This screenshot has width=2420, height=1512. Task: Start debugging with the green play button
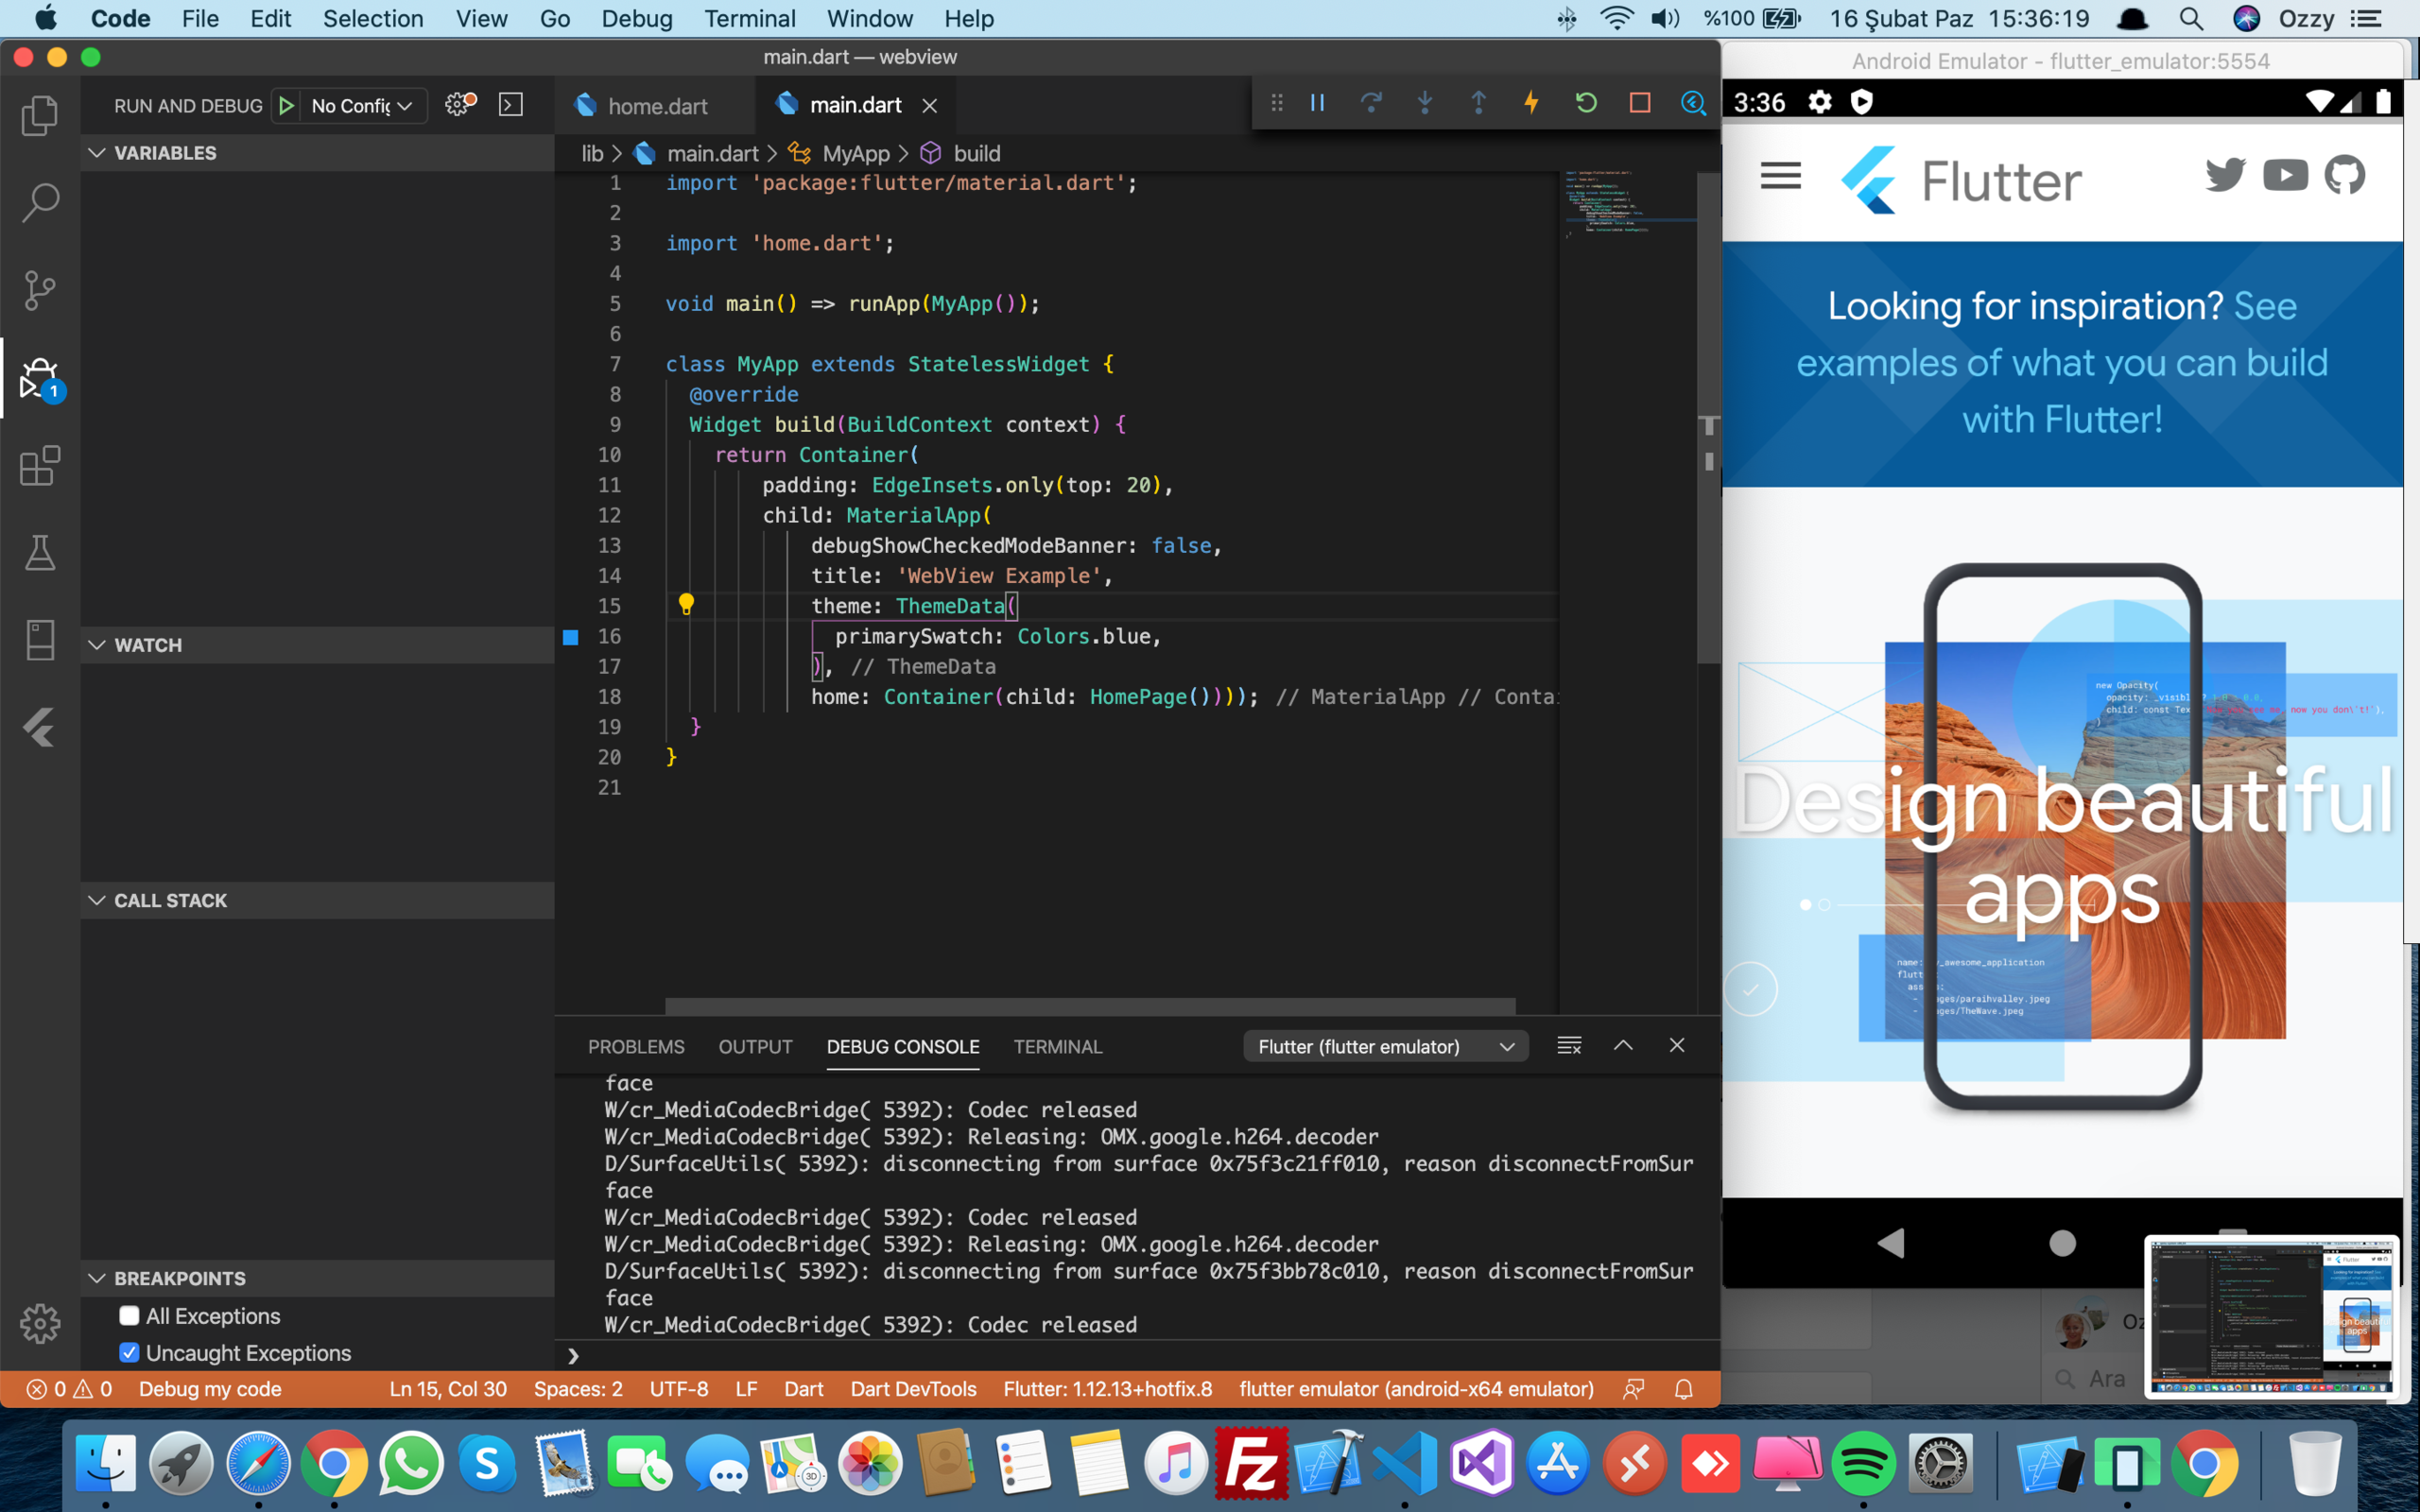coord(286,105)
